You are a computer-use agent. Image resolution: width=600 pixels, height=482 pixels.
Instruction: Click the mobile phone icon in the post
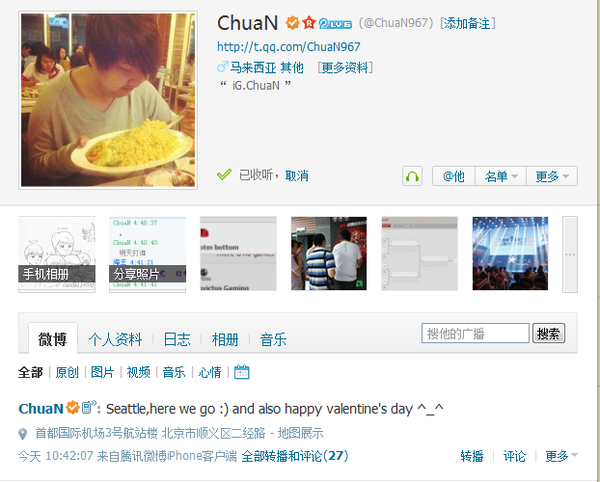pyautogui.click(x=88, y=407)
